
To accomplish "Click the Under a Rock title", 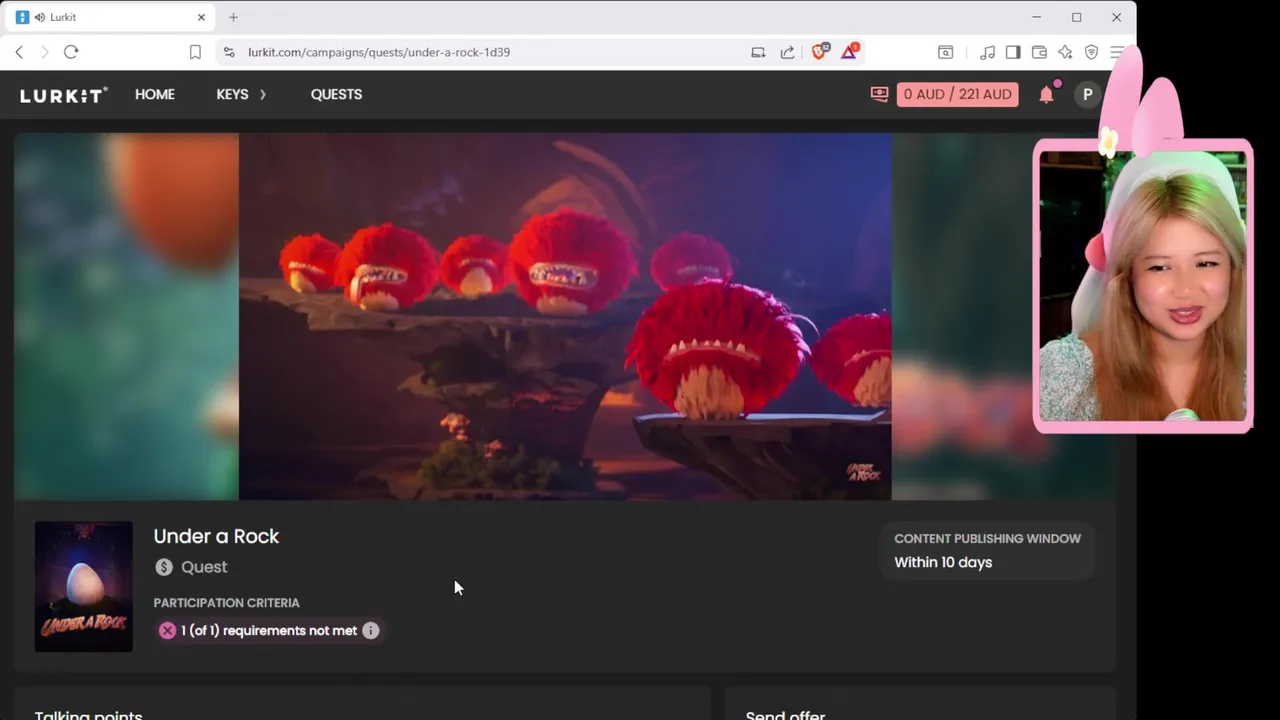I will coord(216,536).
